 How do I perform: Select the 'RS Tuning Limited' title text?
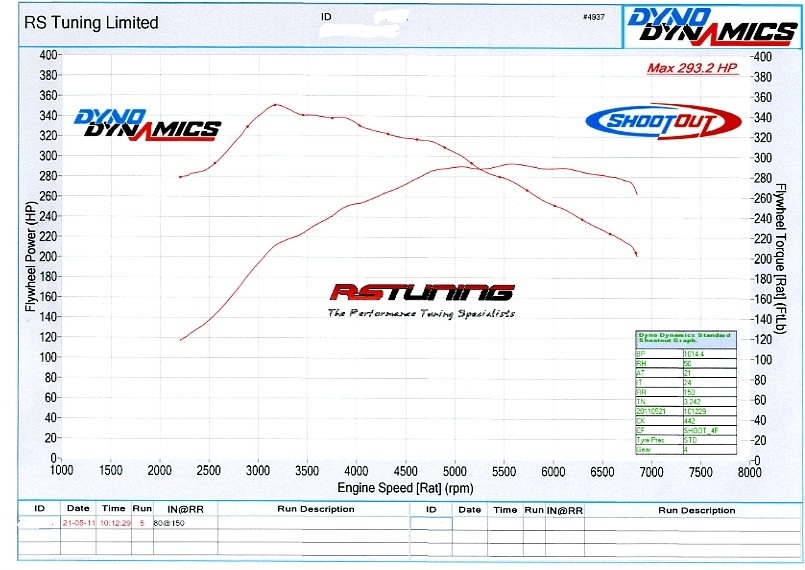point(91,23)
